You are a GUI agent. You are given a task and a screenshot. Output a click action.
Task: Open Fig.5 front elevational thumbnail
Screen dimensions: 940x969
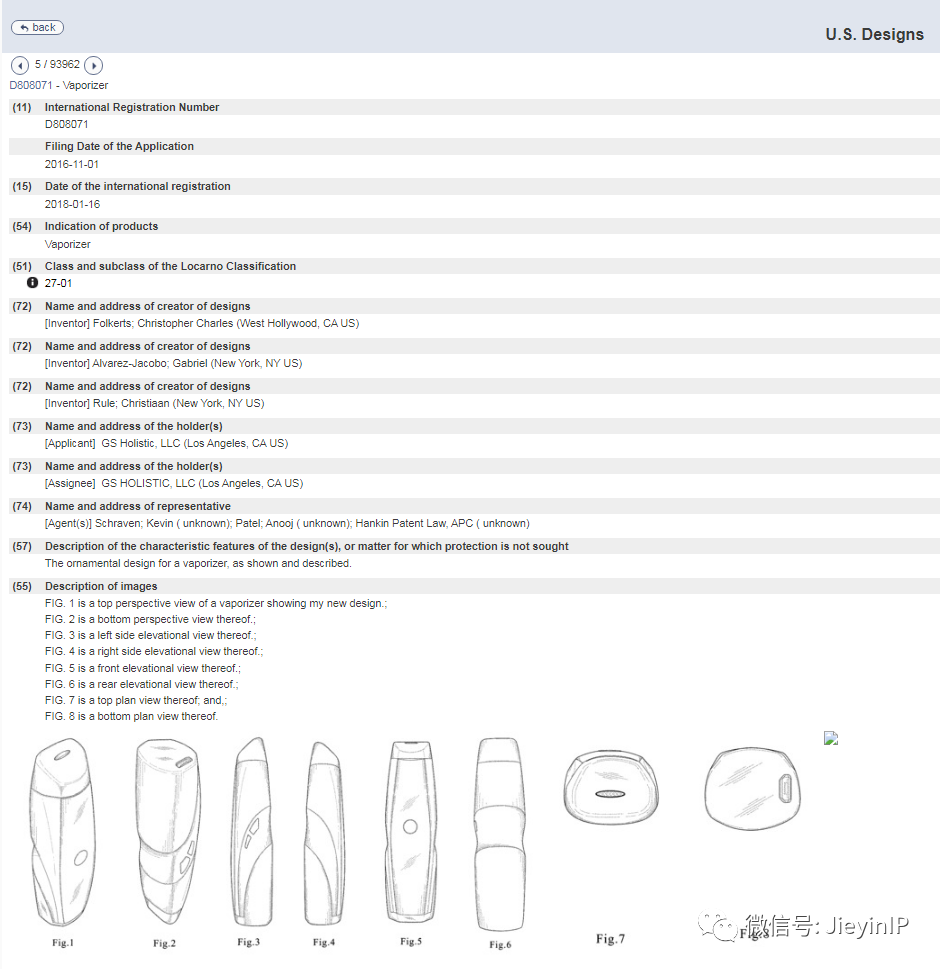(x=411, y=831)
